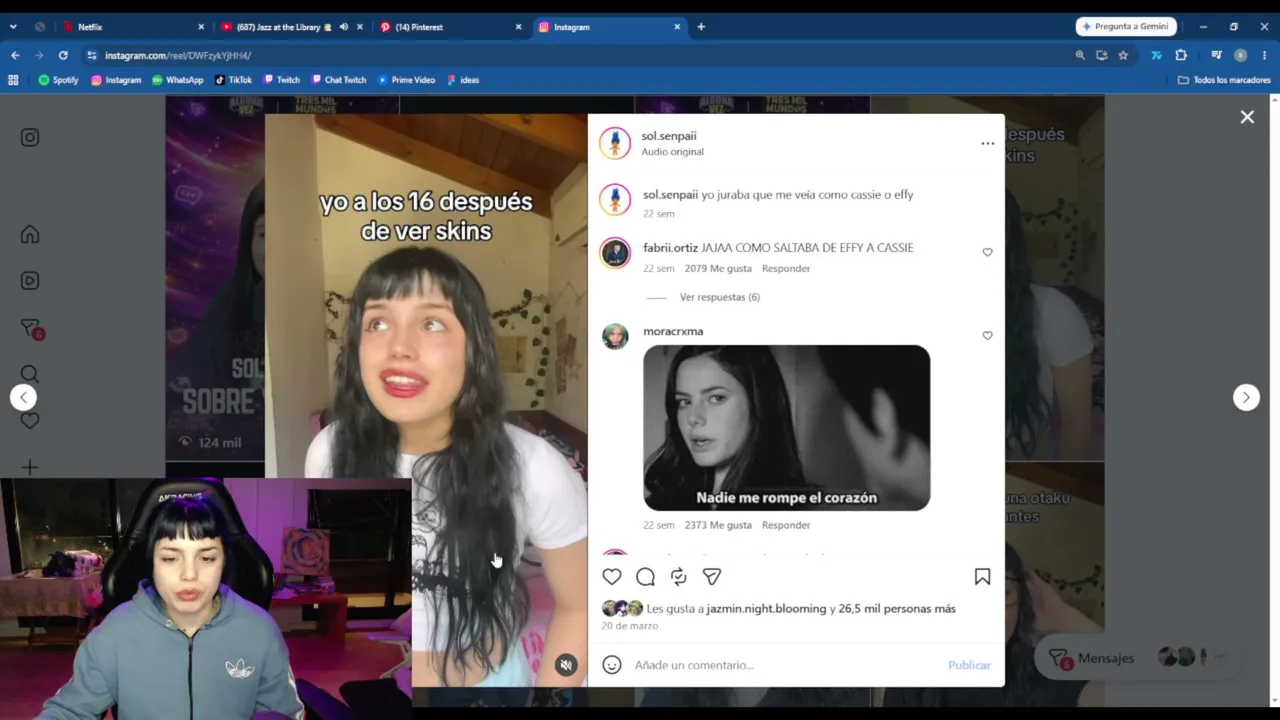Open the Extensions puzzle icon

click(1181, 55)
